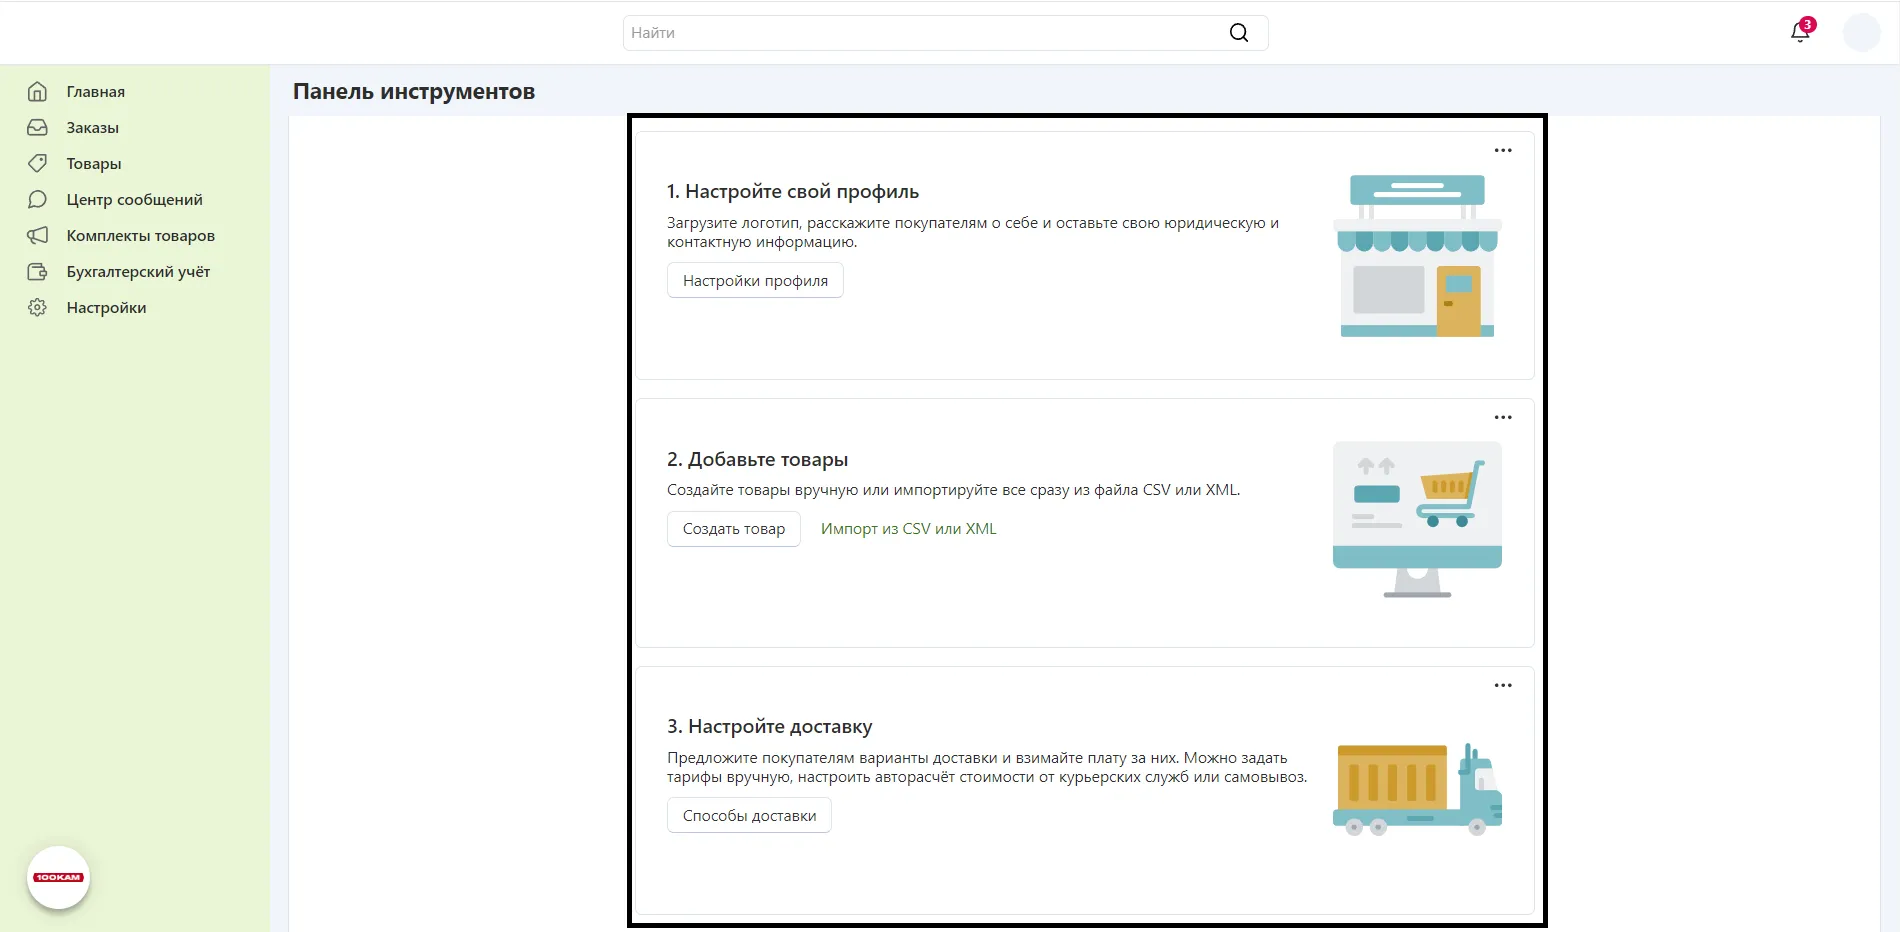Click the home icon beside Главная
Image resolution: width=1900 pixels, height=932 pixels.
click(37, 92)
